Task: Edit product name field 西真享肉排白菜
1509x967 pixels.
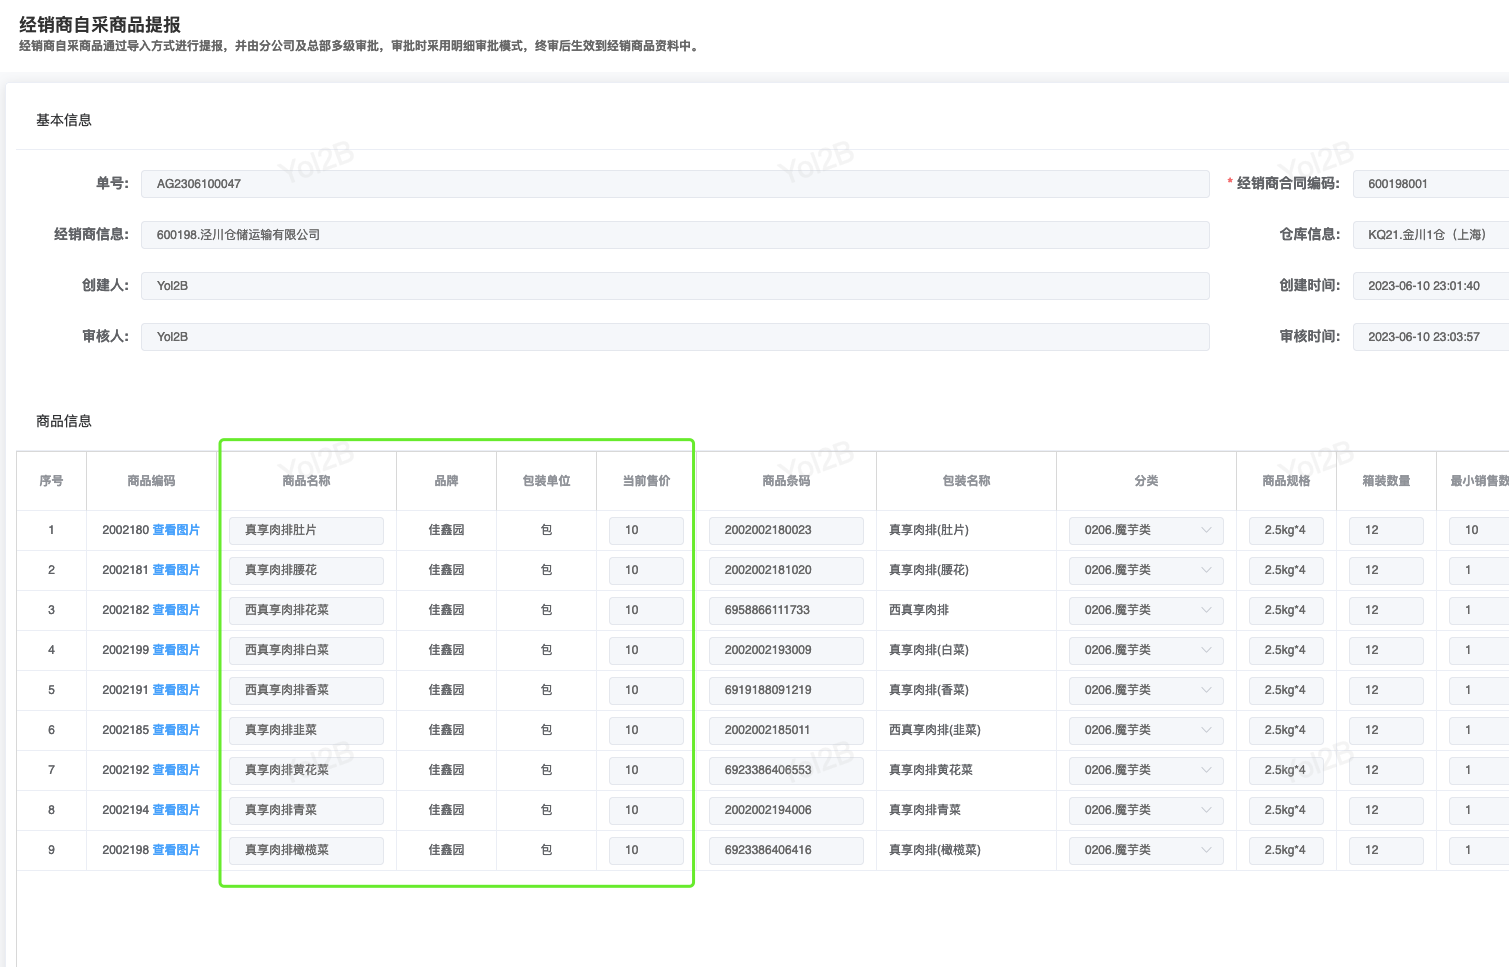Action: tap(306, 650)
